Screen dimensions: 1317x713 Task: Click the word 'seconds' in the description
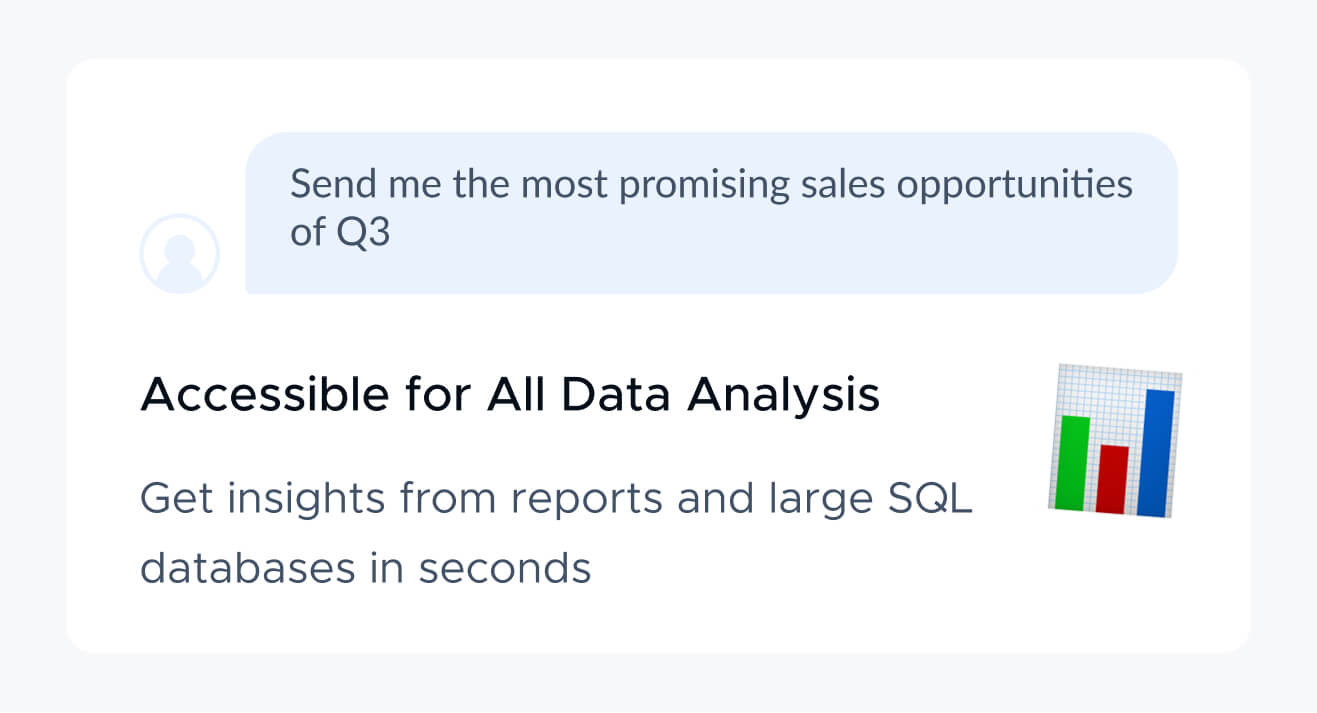pyautogui.click(x=505, y=569)
